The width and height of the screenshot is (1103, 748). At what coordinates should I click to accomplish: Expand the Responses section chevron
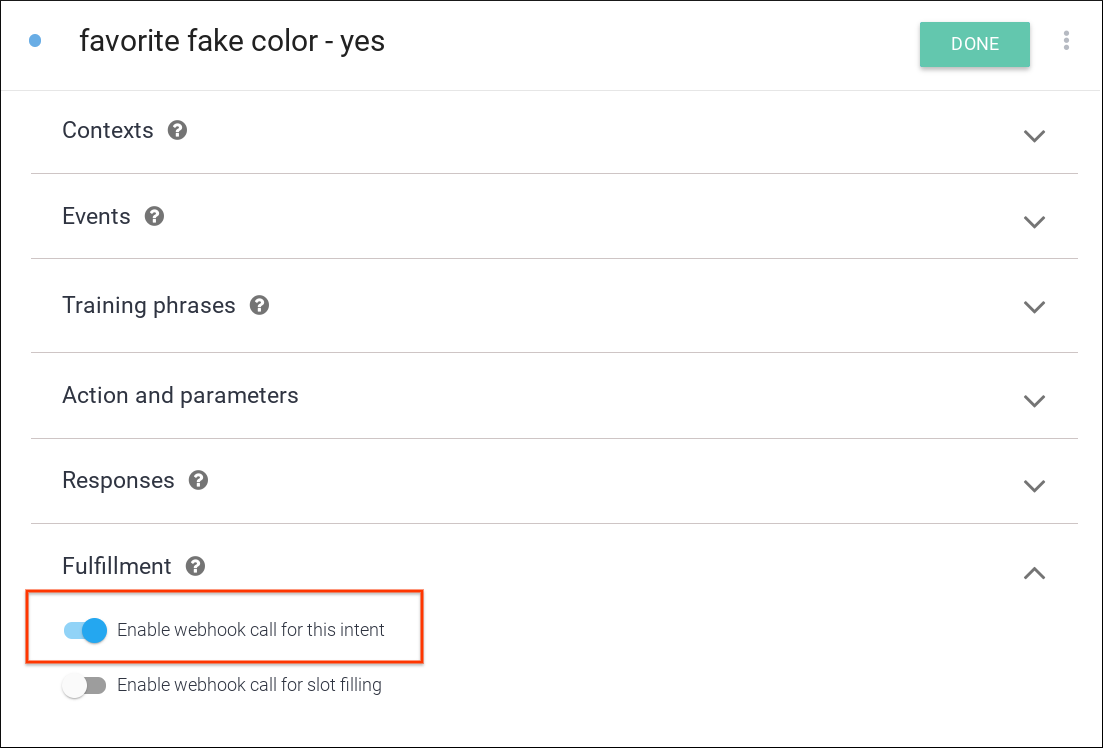pos(1034,486)
